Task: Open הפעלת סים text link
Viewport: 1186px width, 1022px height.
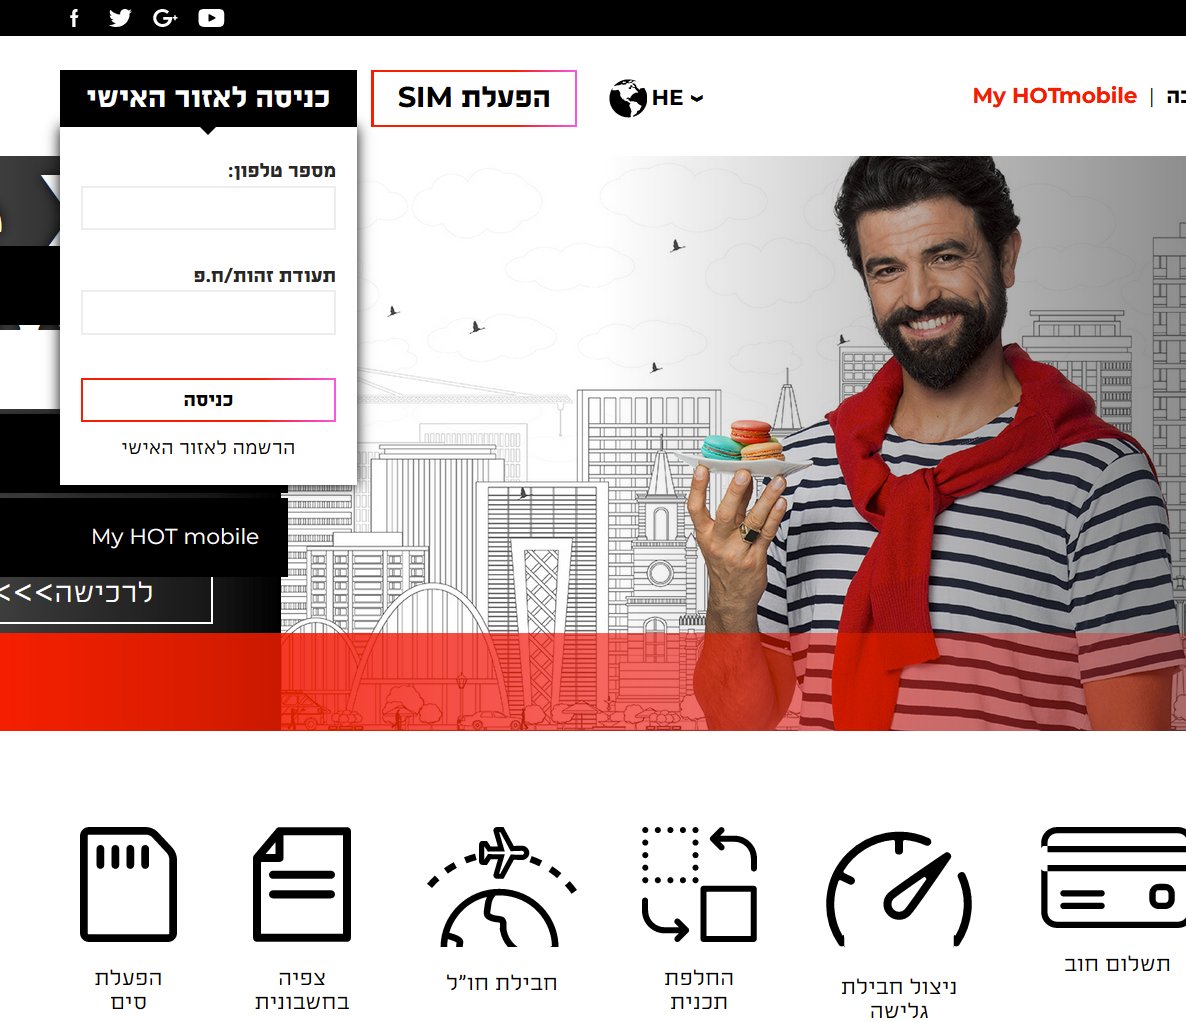Action: (129, 989)
